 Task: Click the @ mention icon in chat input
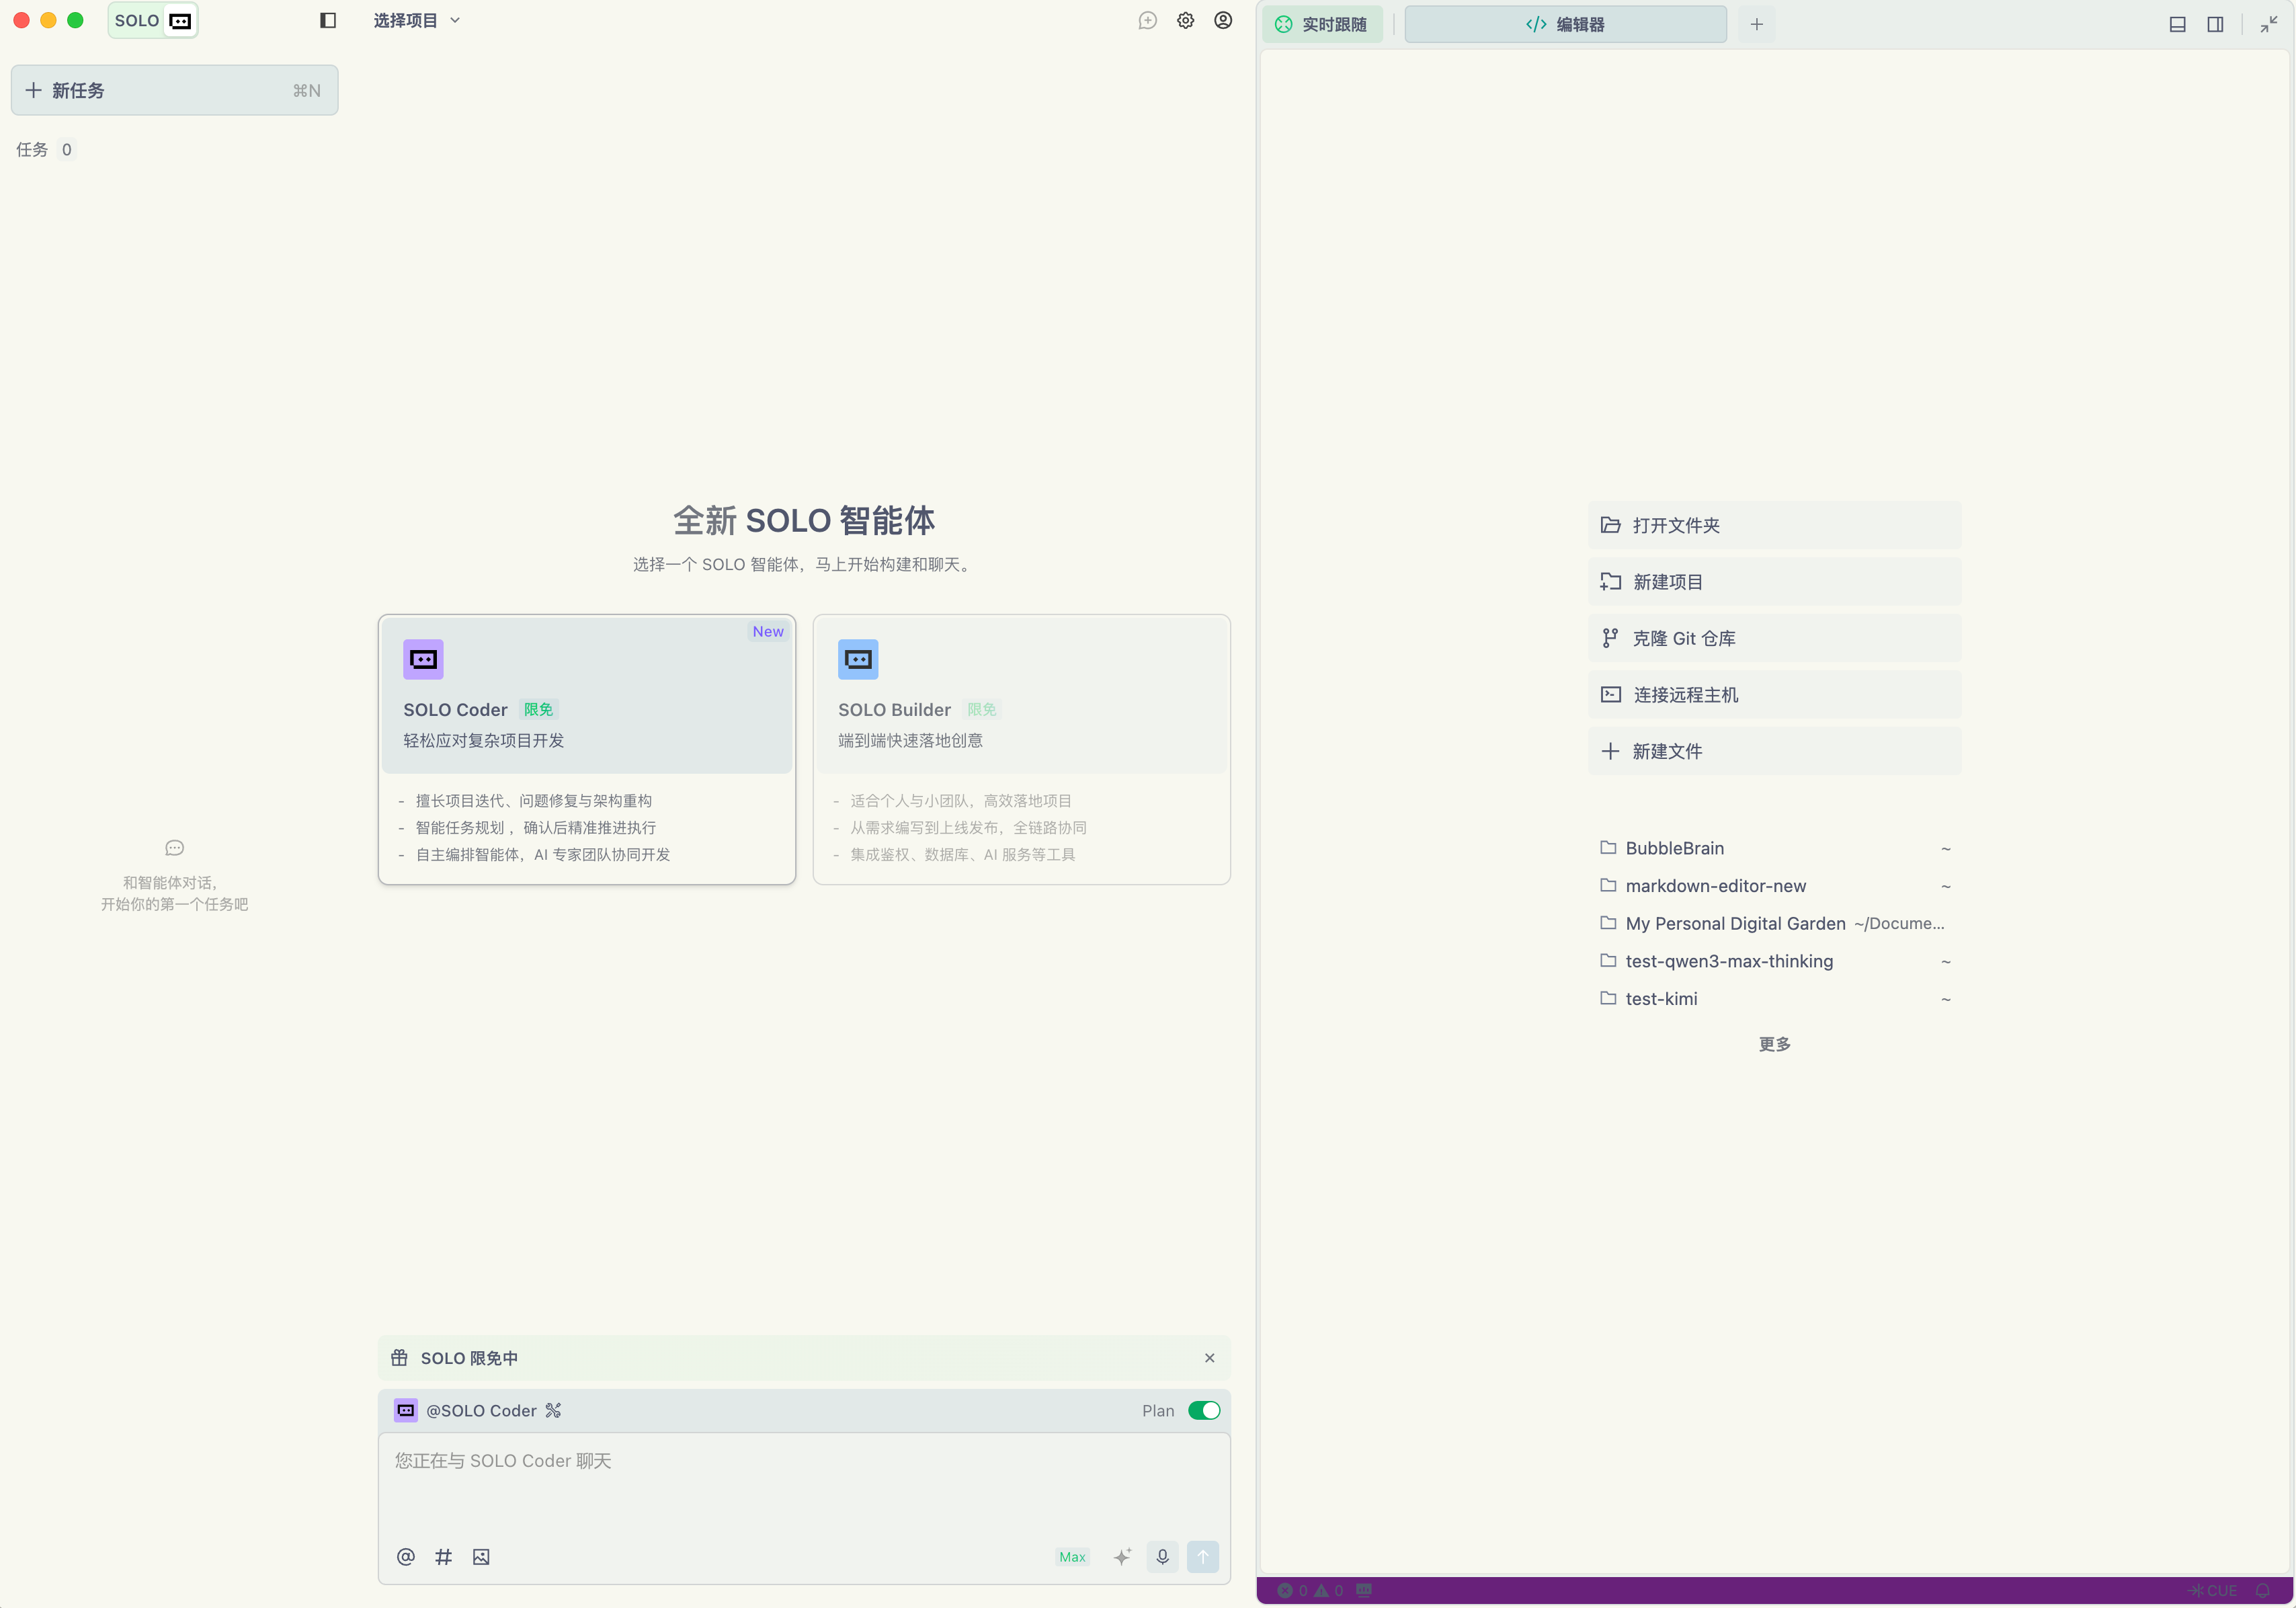[405, 1556]
